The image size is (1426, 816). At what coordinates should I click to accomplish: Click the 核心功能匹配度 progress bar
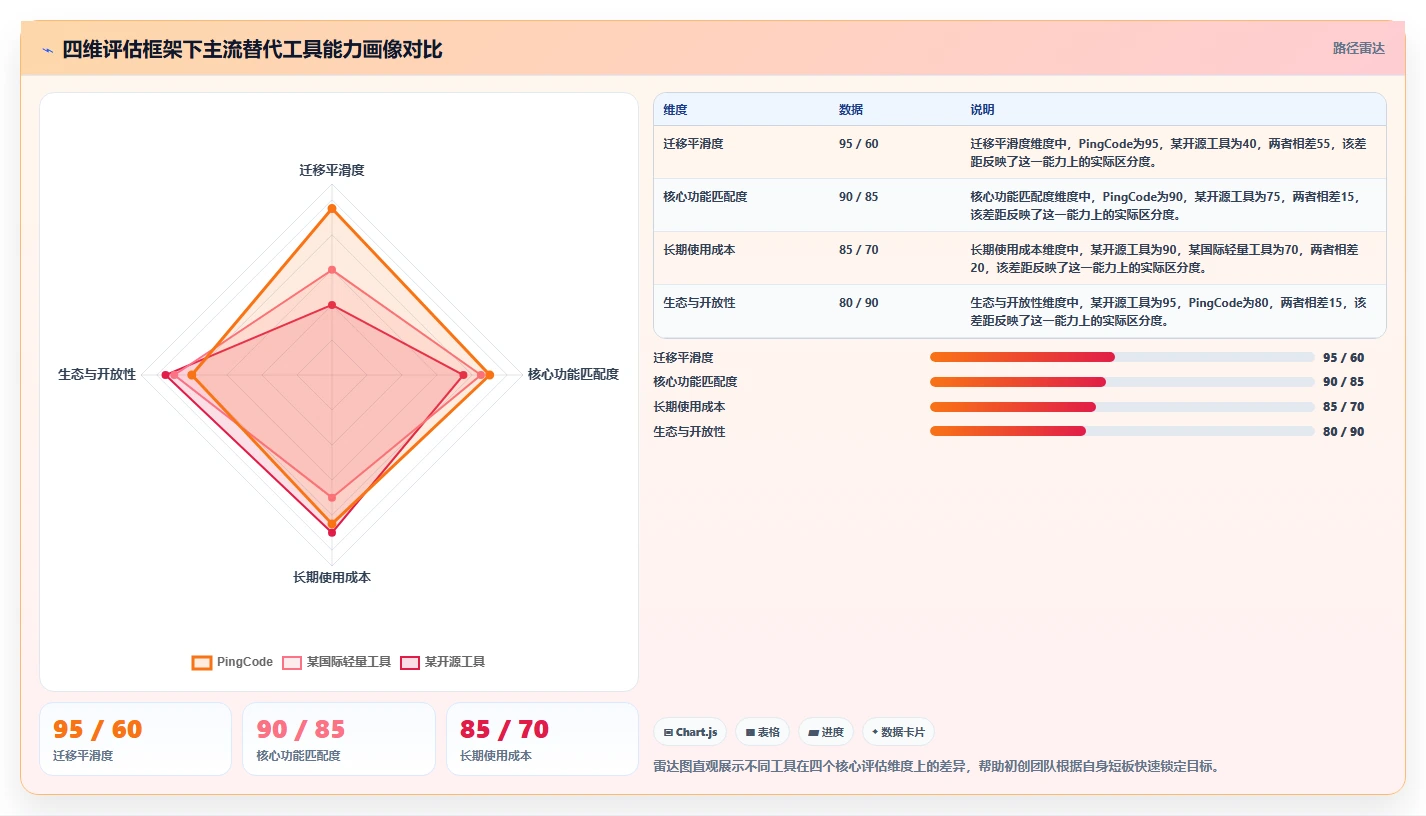1122,382
